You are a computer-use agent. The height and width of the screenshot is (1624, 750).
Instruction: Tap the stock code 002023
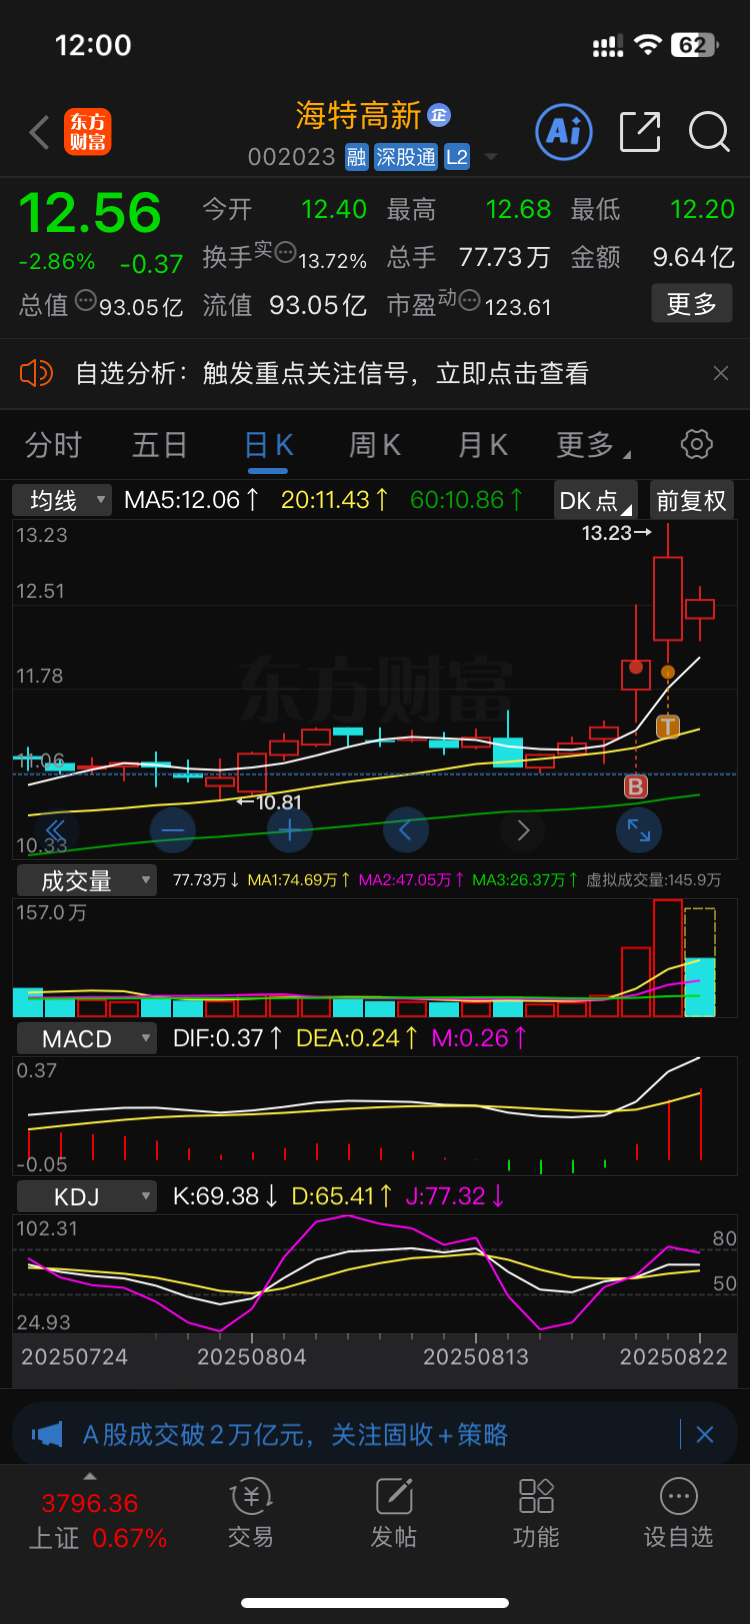[x=291, y=157]
